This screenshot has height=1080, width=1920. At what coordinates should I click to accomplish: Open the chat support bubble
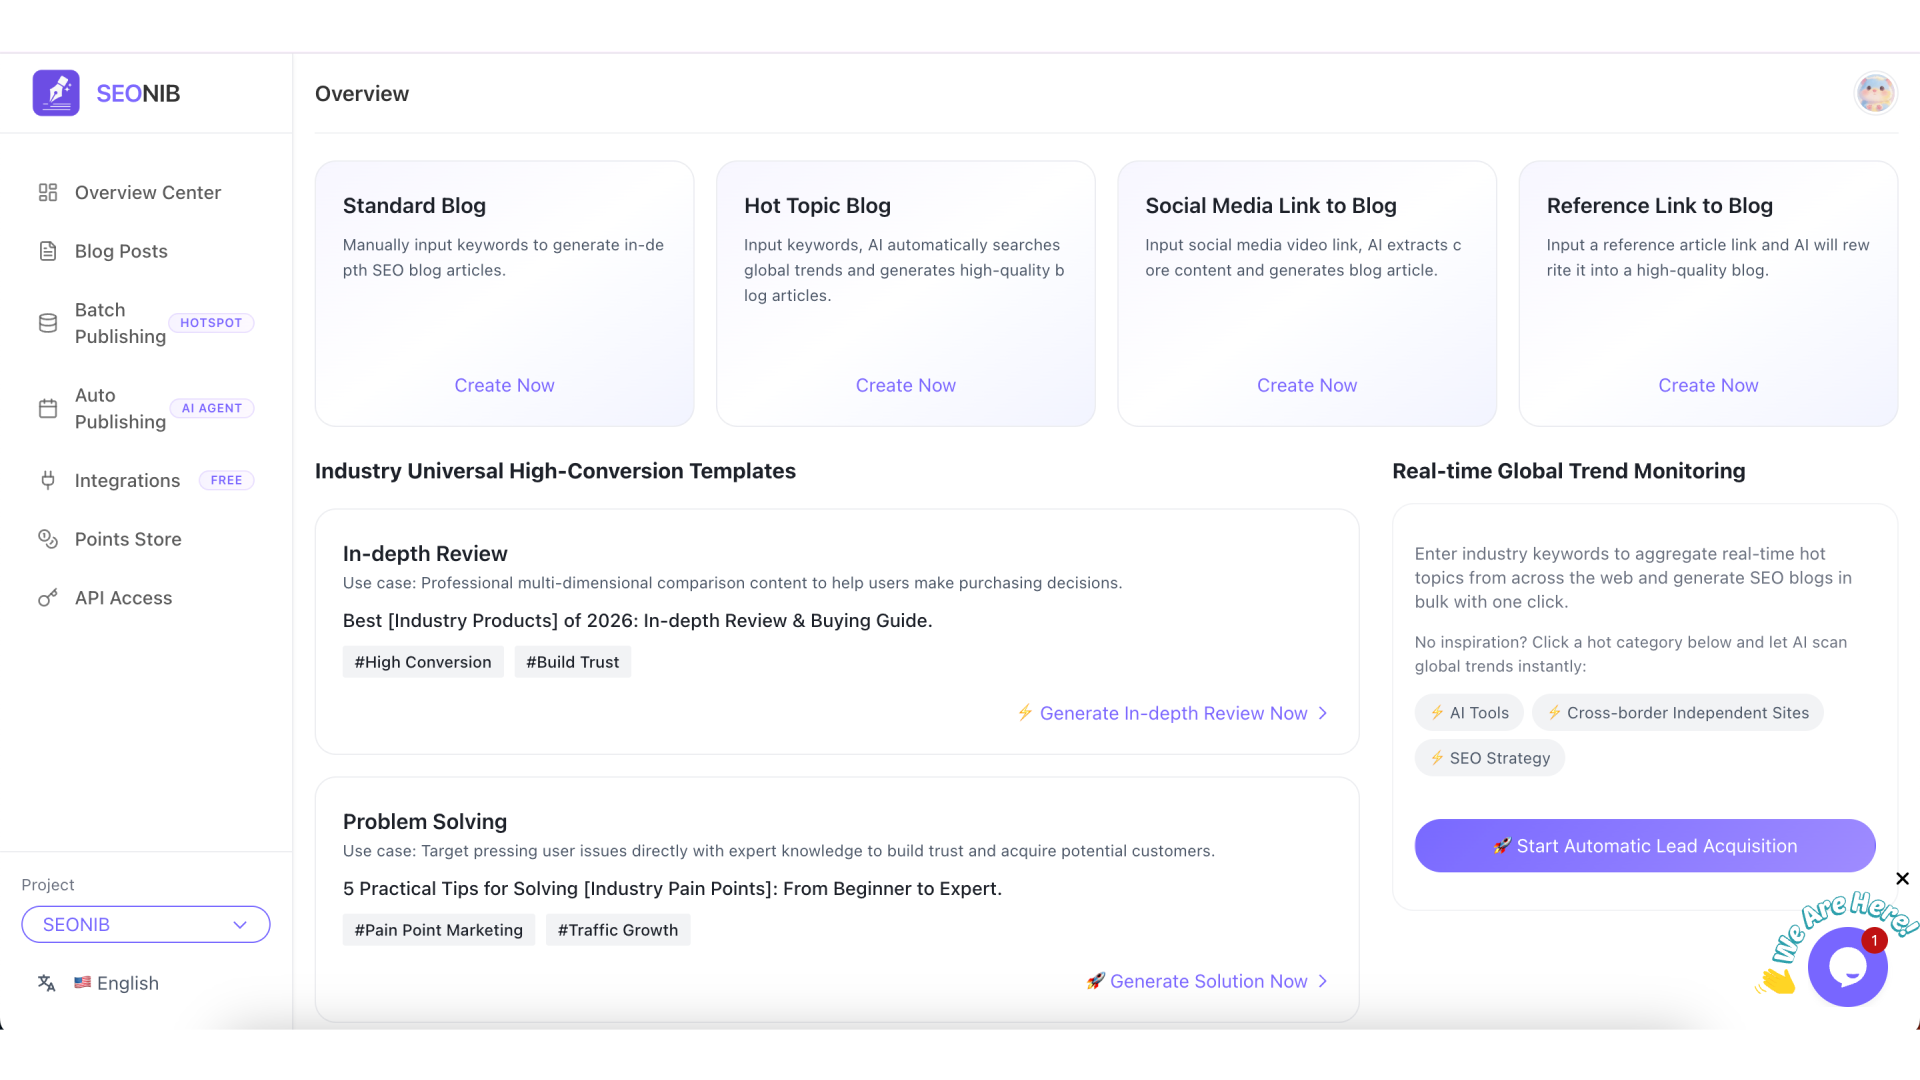pos(1846,967)
